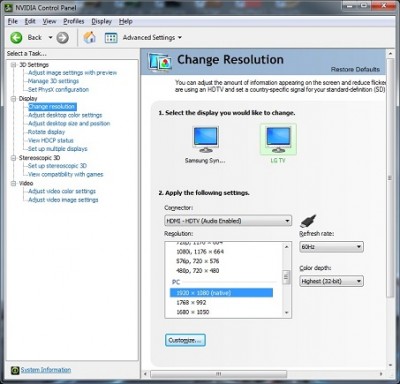The image size is (400, 384).
Task: Open the View menu
Action: pyautogui.click(x=49, y=21)
